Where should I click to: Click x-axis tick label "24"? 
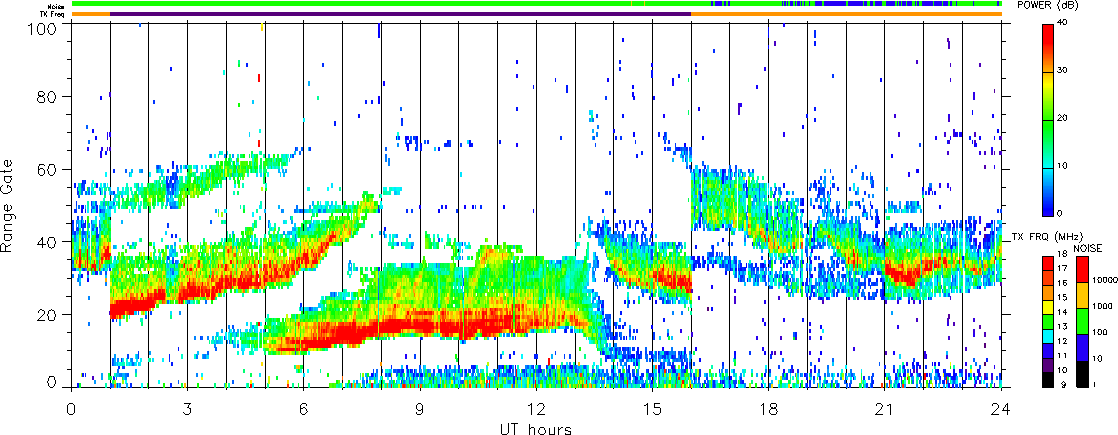tap(1001, 409)
